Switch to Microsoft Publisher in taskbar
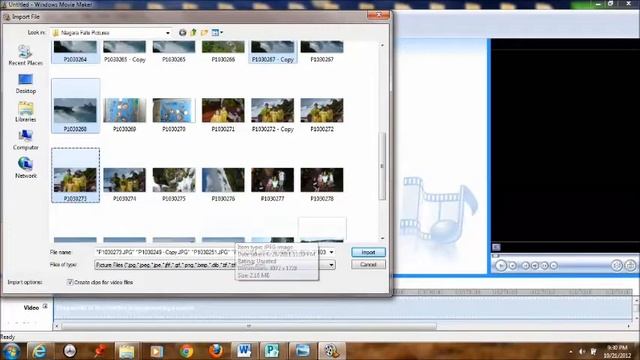The image size is (640, 360). (273, 351)
